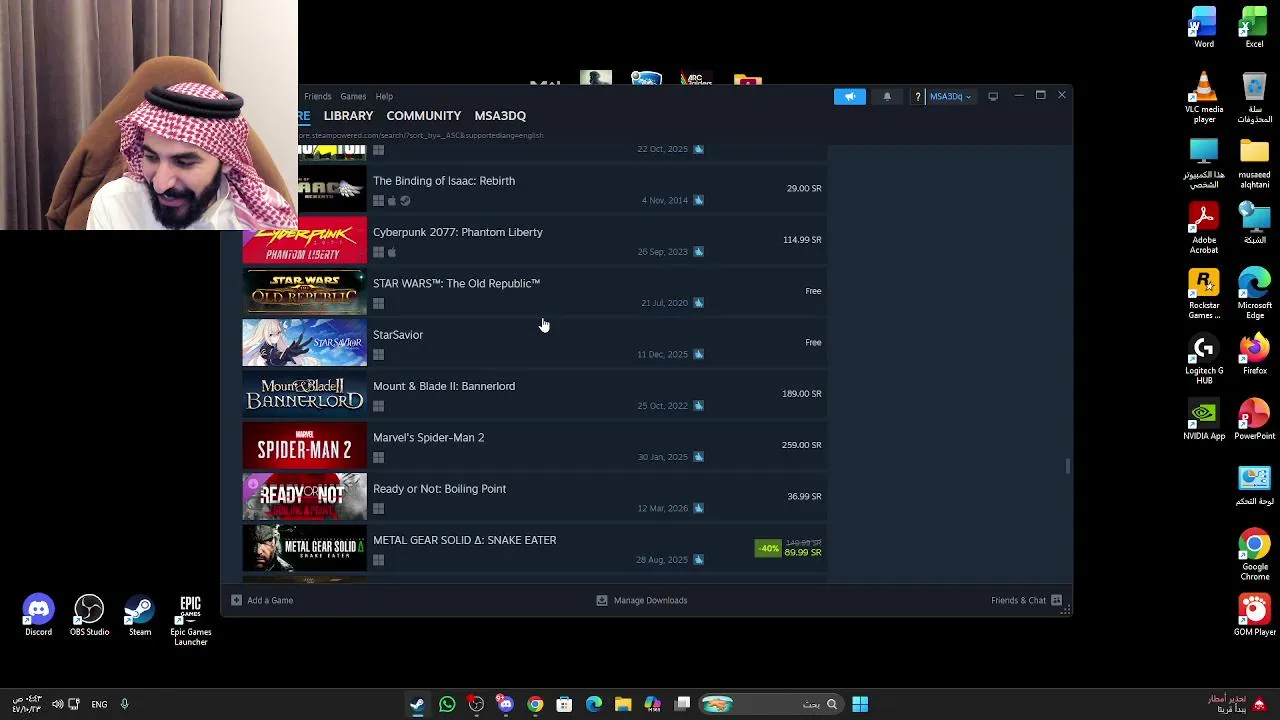1280x720 pixels.
Task: Click the Logitech G HUB desktop icon
Action: click(1204, 360)
